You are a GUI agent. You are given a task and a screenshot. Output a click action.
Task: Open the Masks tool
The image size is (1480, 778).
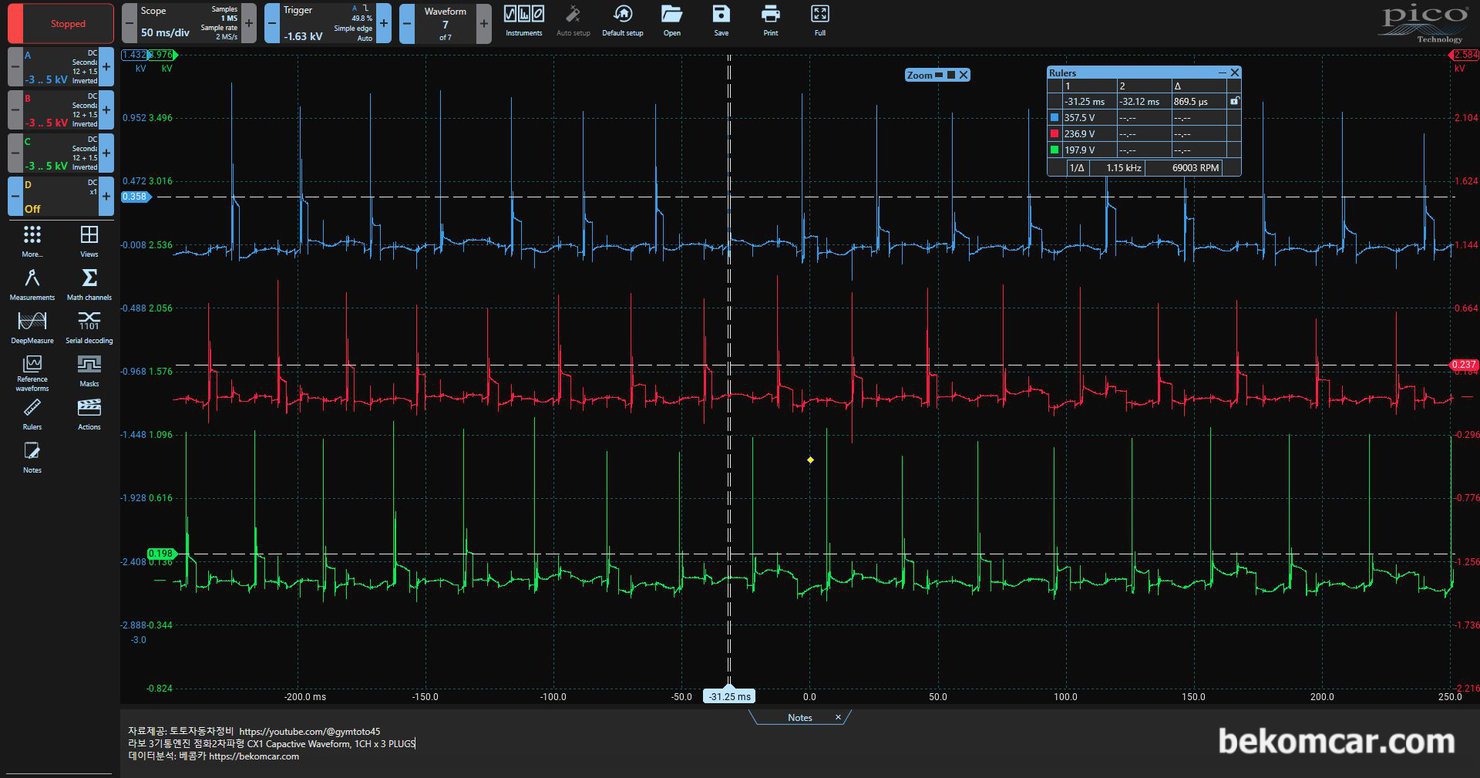[89, 369]
